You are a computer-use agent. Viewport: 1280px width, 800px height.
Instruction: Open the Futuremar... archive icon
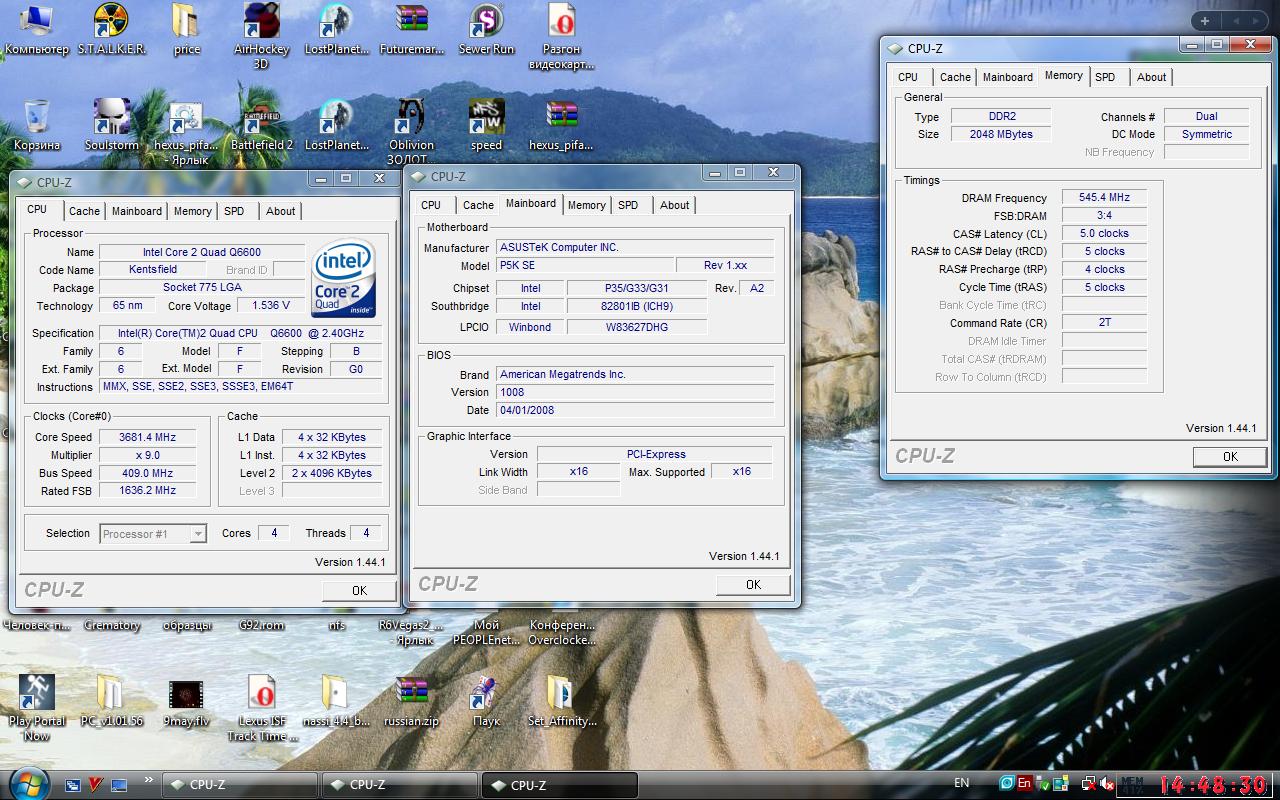pos(412,29)
